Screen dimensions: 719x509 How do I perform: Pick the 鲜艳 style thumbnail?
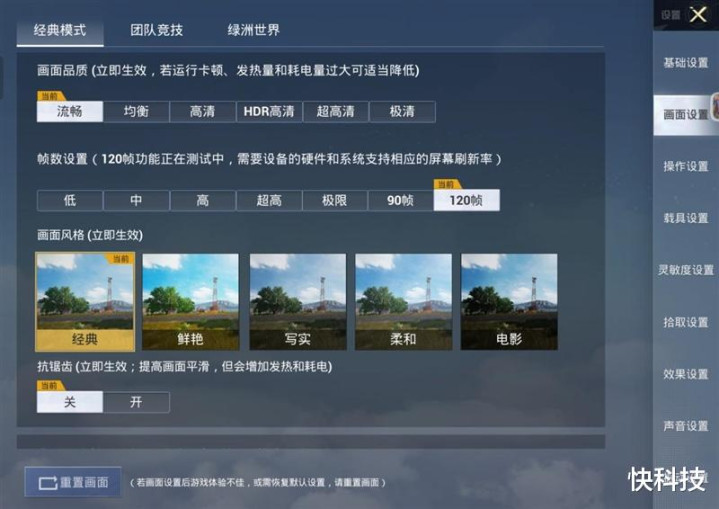pyautogui.click(x=191, y=302)
